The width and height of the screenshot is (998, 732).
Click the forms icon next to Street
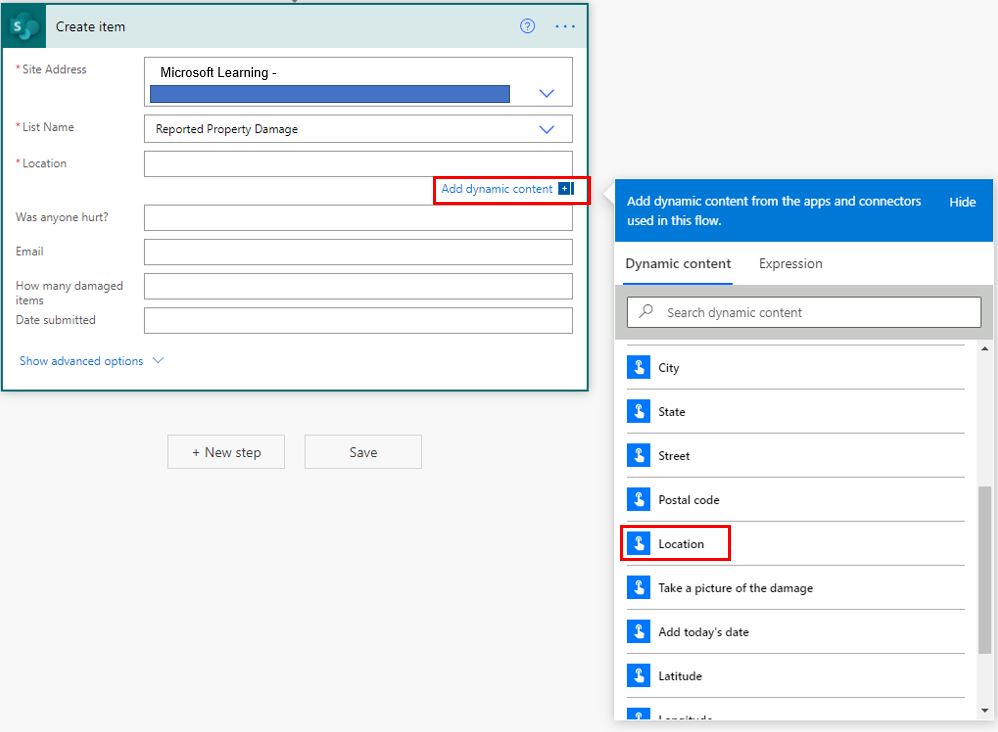tap(638, 455)
